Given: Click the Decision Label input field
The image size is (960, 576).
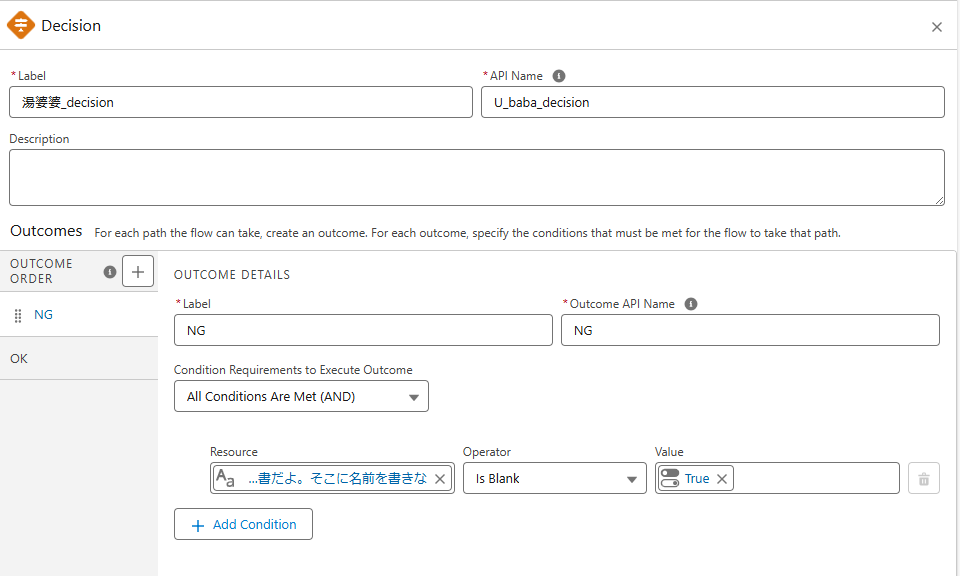Looking at the screenshot, I should click(240, 102).
